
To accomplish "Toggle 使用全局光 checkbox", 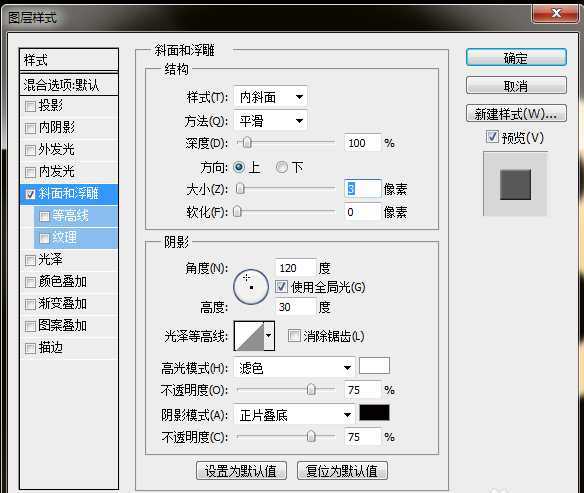I will coord(281,287).
